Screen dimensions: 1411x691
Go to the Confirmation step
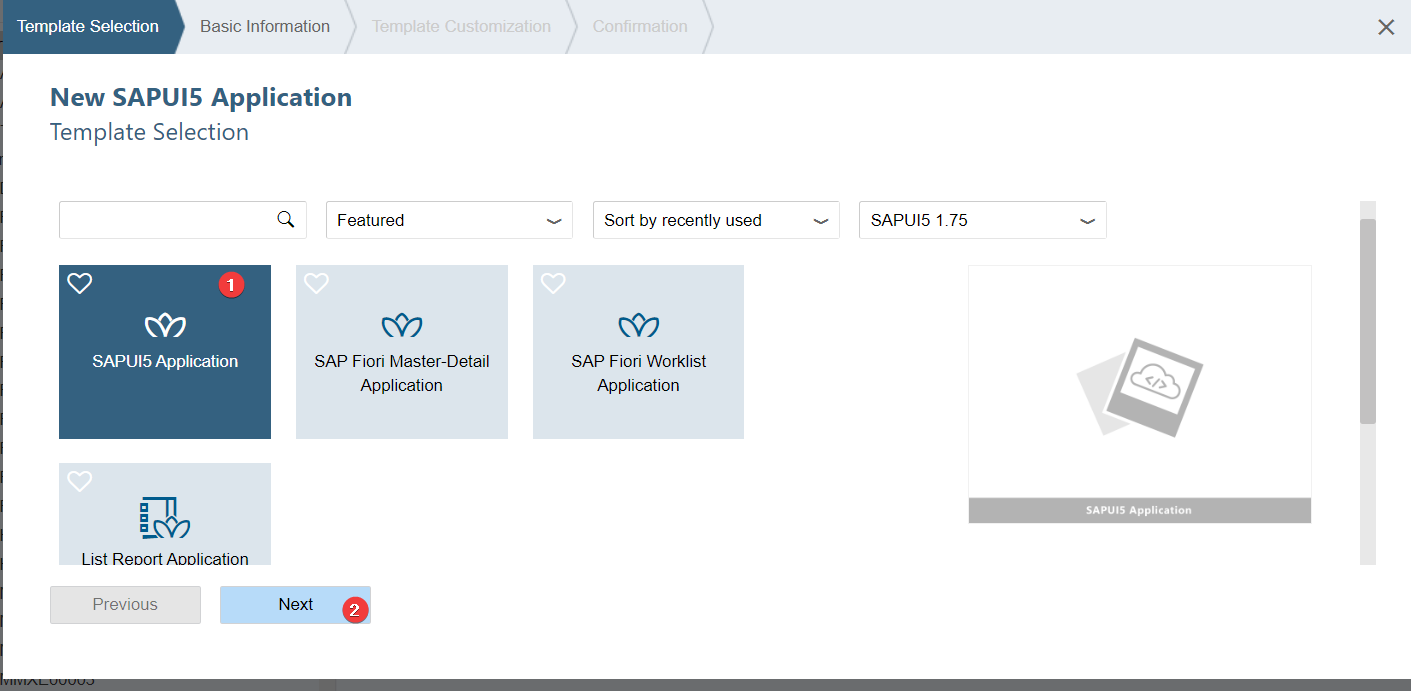click(x=640, y=27)
